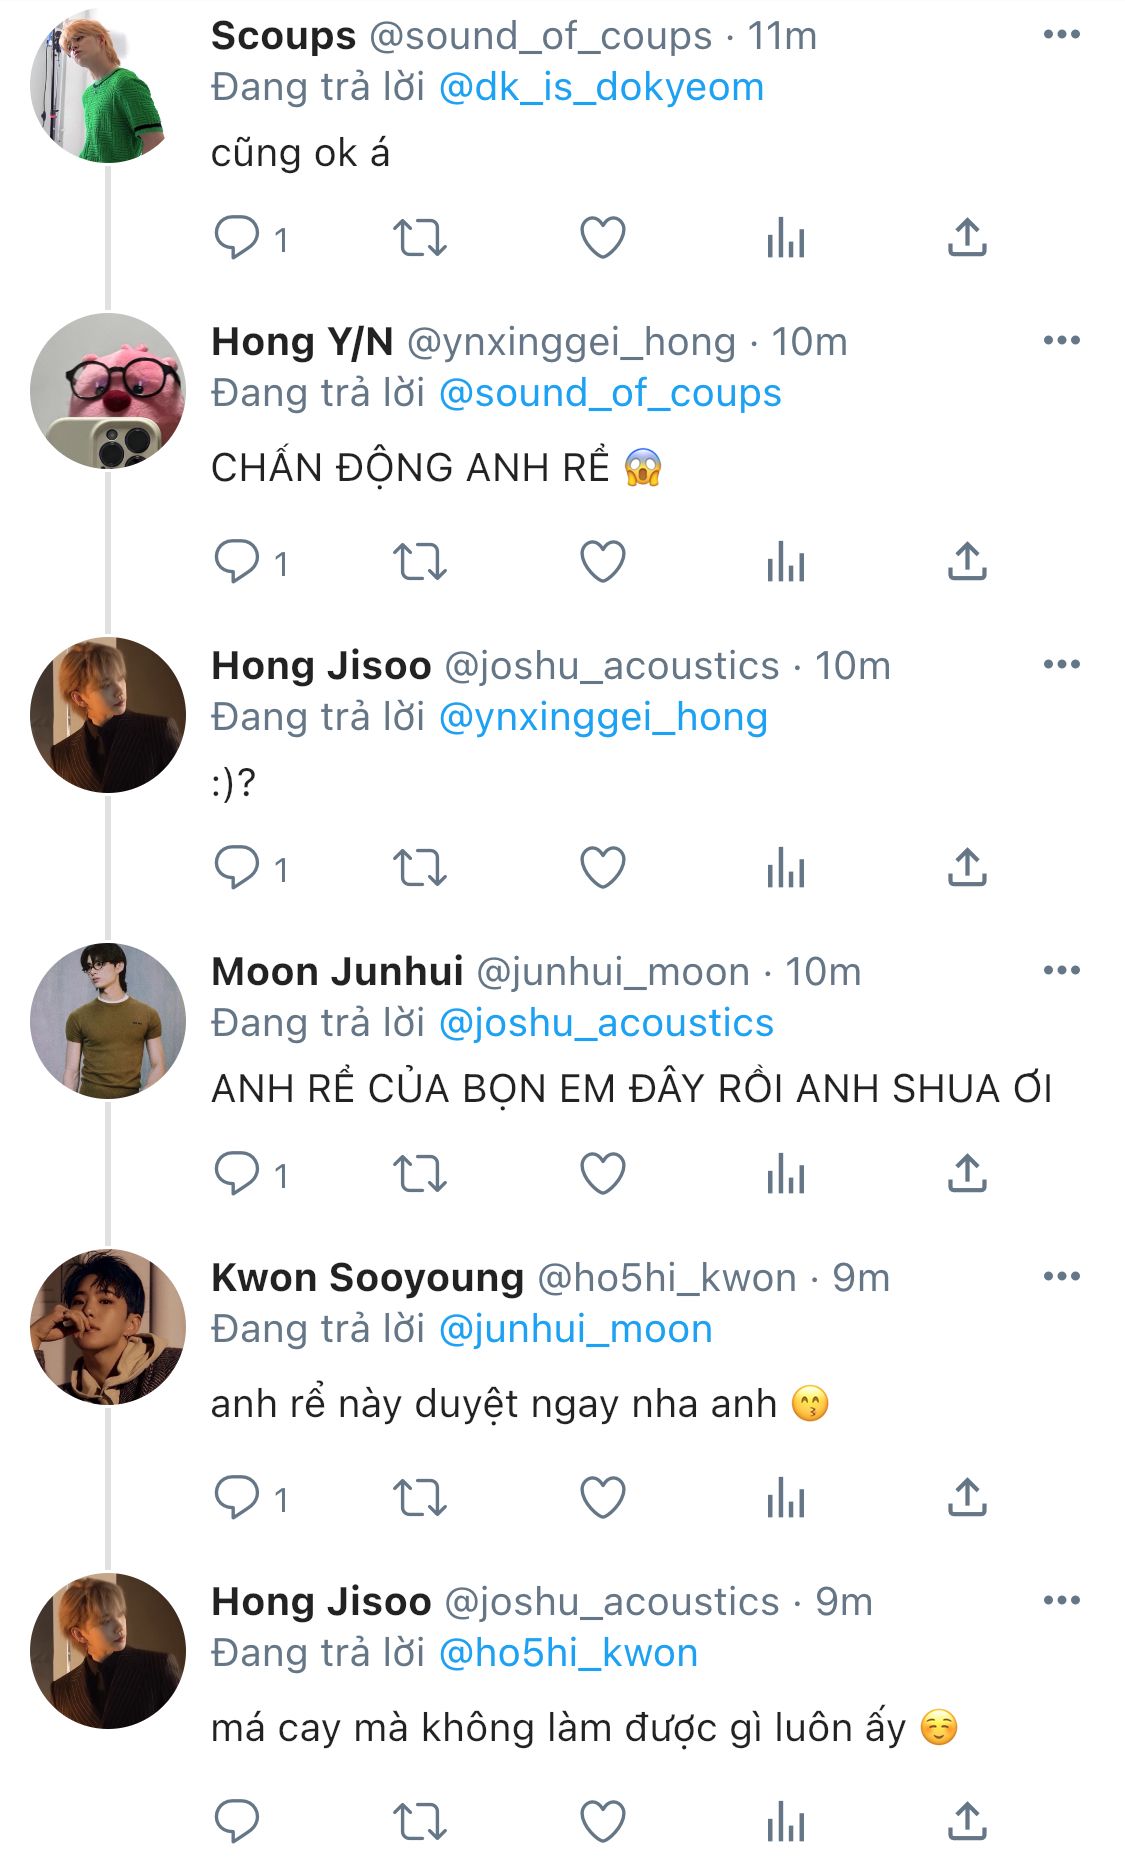The height and width of the screenshot is (1857, 1125).
Task: Open three-dot menu on Moon Junhui's tweet
Action: pos(1061,970)
